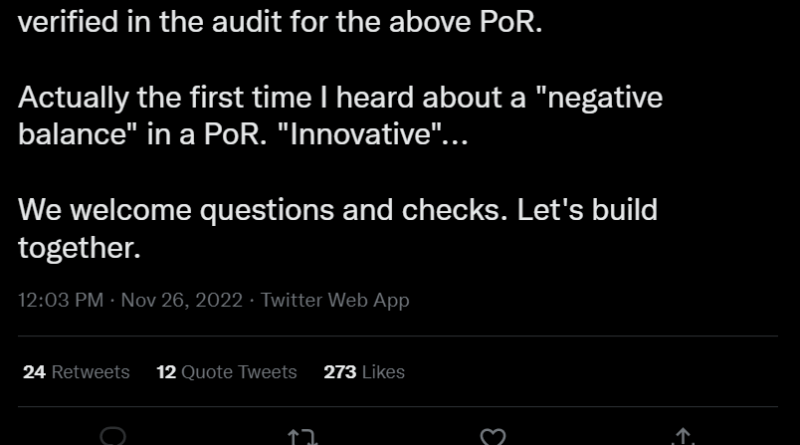Click the word "together."
800x445 pixels.
[x=80, y=247]
